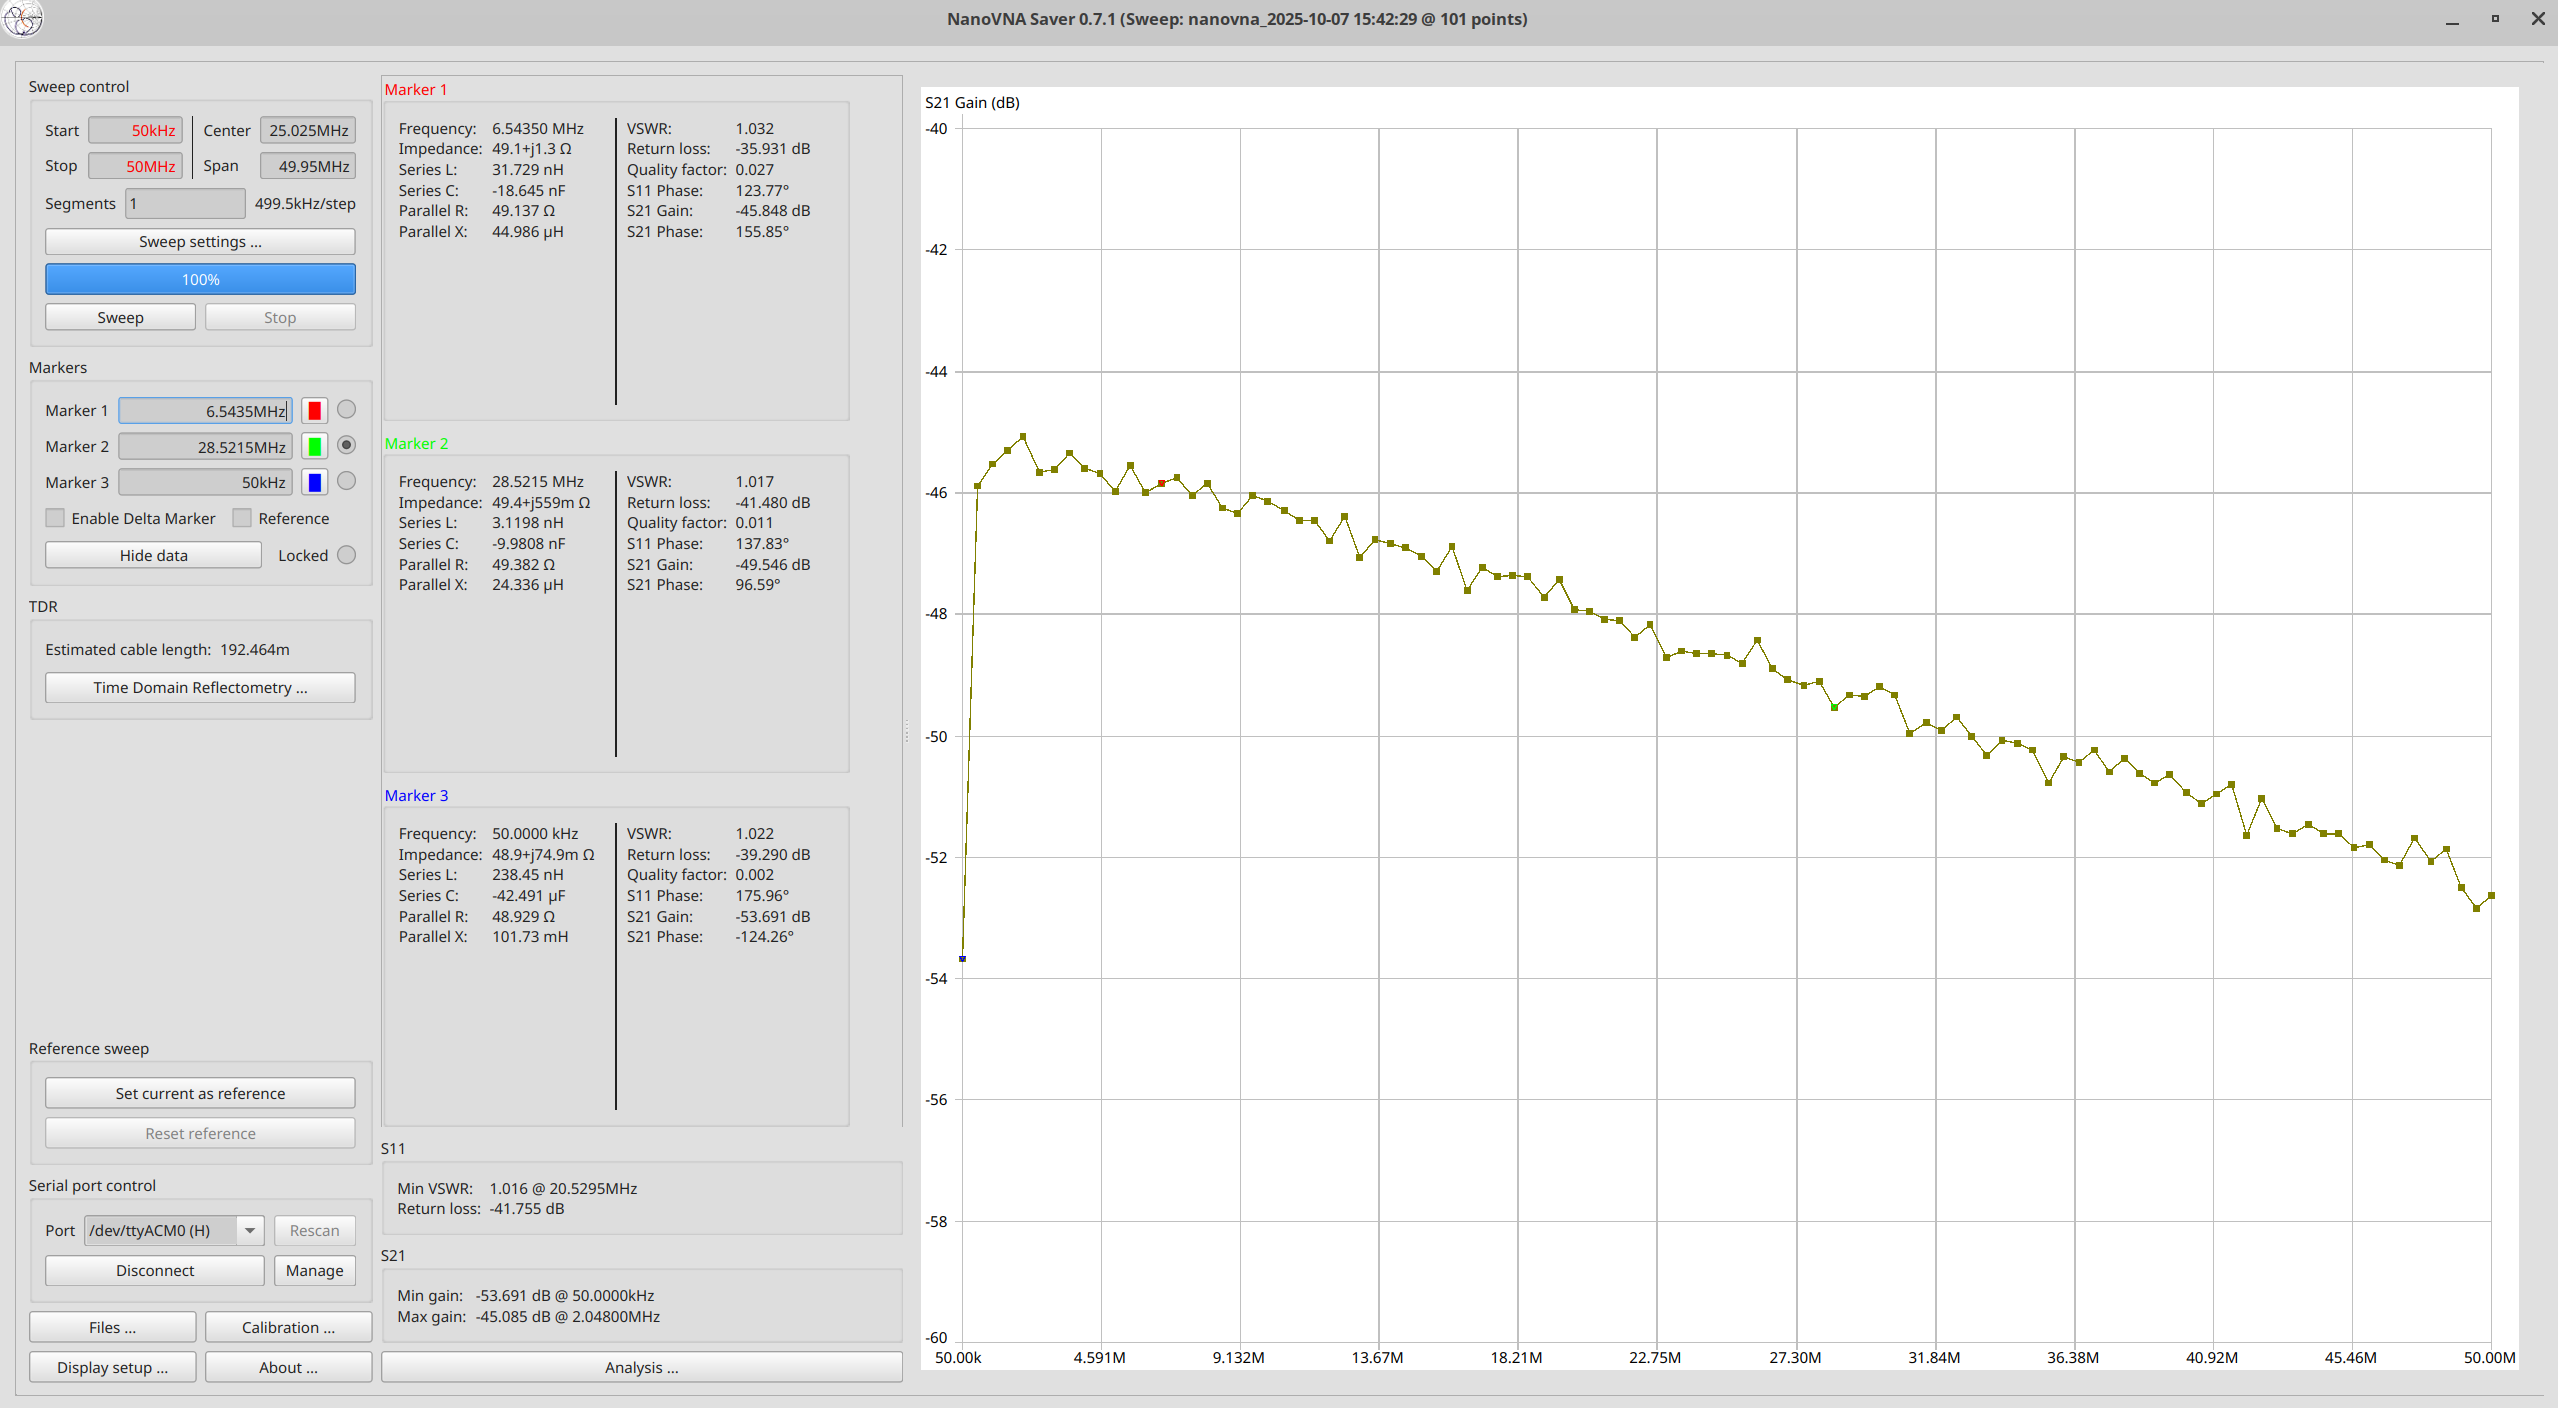Enable the Locked marker radio button

click(346, 555)
